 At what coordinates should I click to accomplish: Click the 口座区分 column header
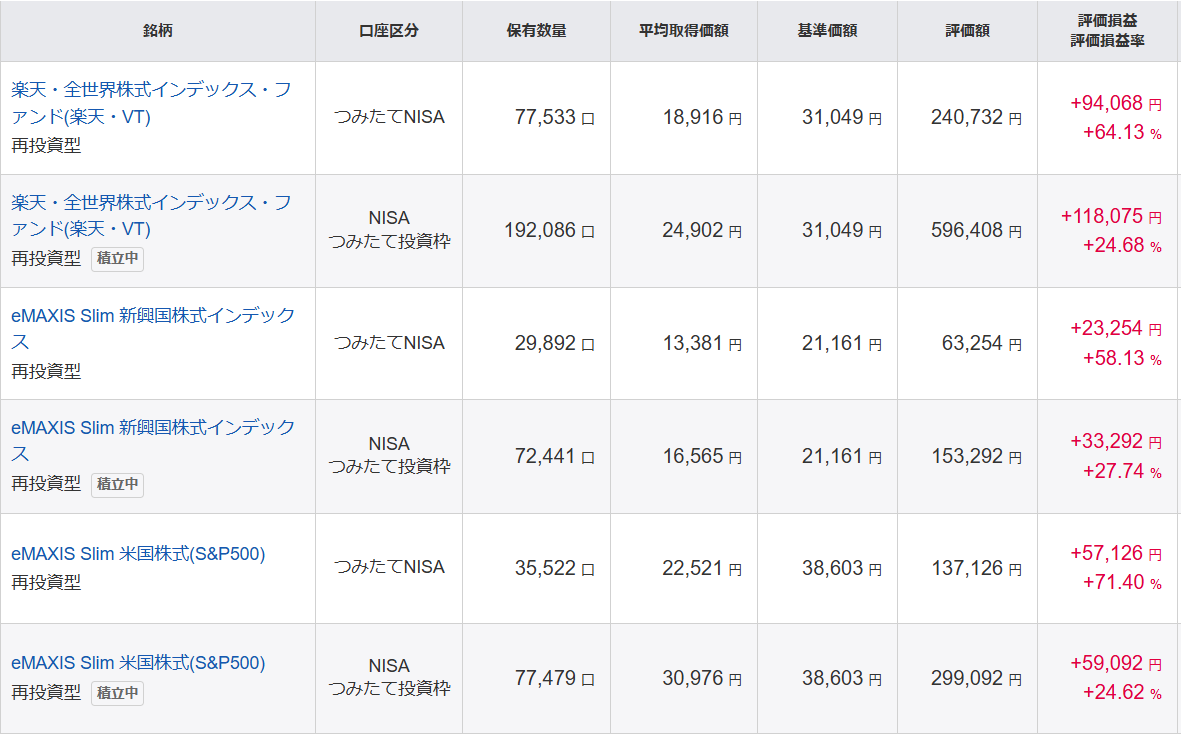coord(388,31)
